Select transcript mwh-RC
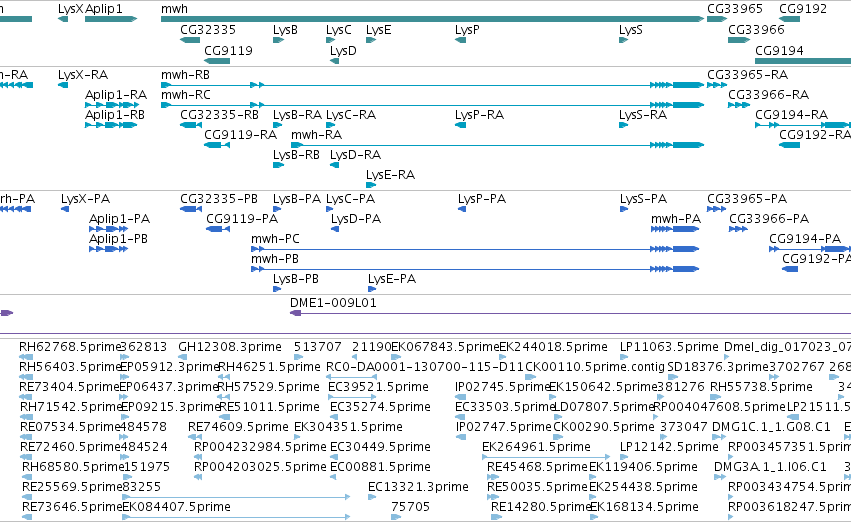This screenshot has width=851, height=522. point(433,105)
